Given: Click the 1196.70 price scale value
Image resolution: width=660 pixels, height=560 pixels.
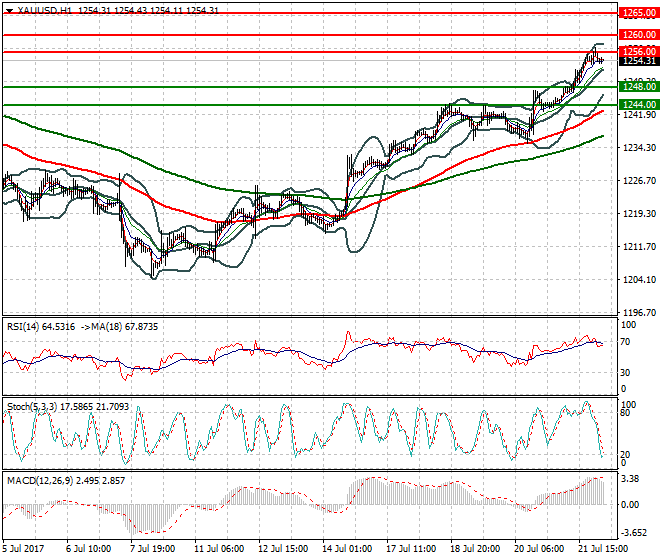Looking at the screenshot, I should 639,312.
